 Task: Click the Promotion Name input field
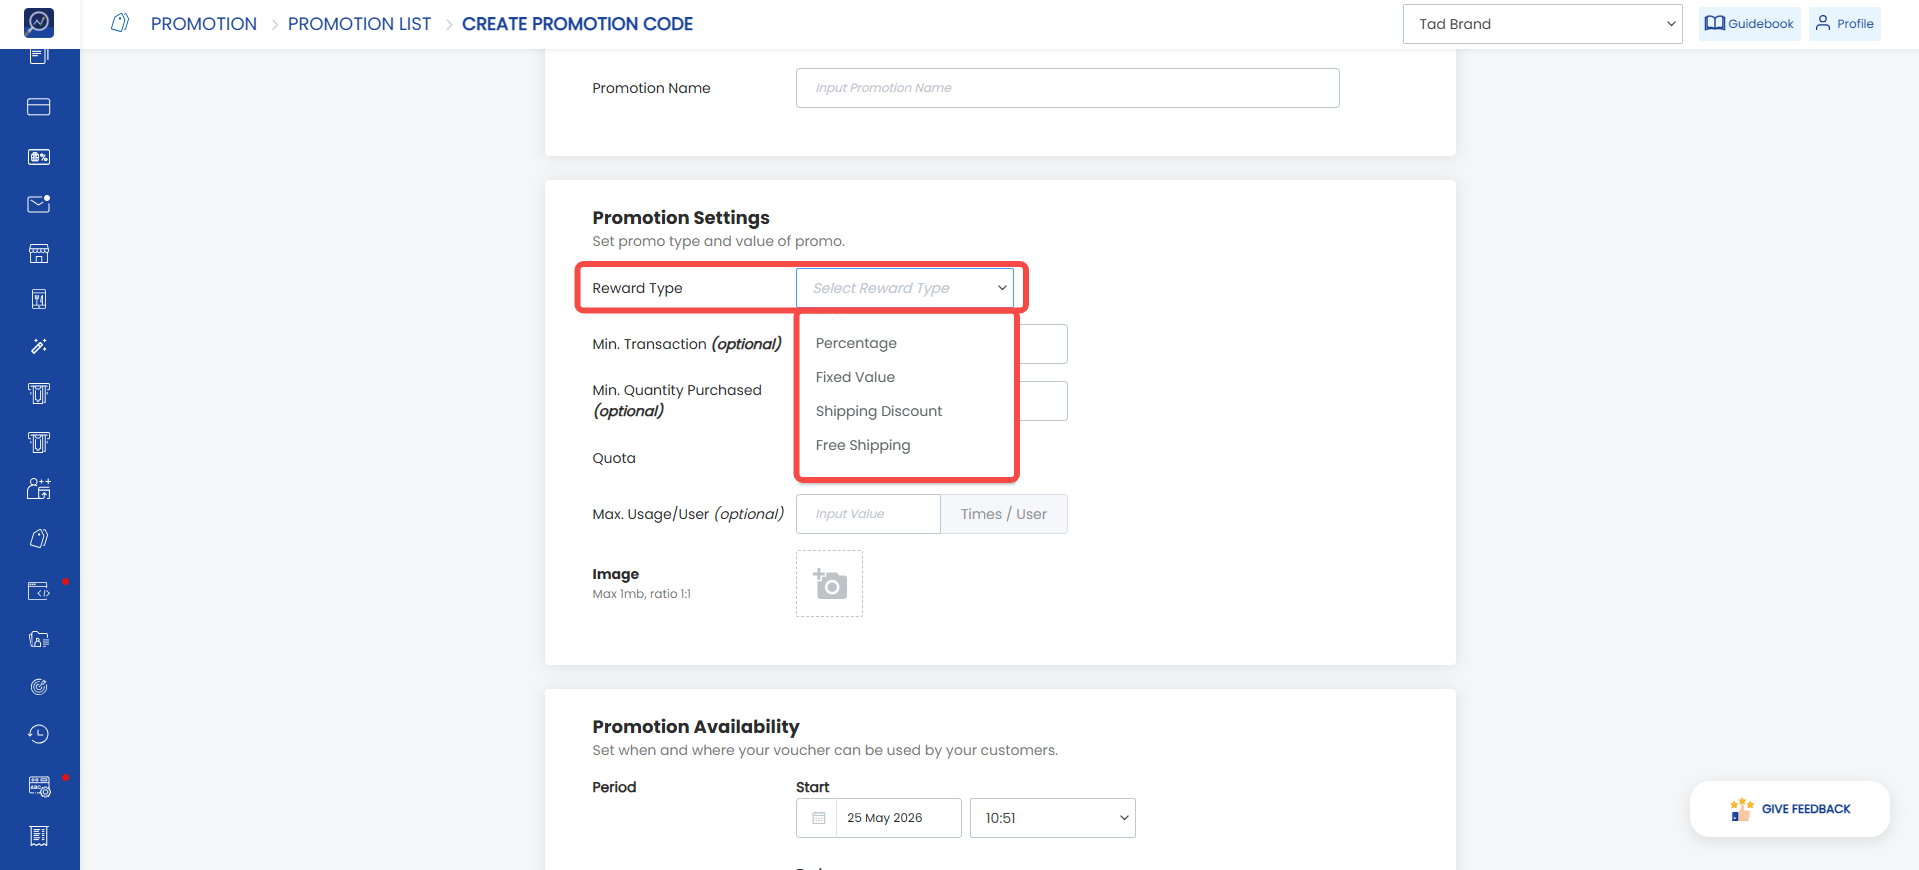[x=1068, y=88]
